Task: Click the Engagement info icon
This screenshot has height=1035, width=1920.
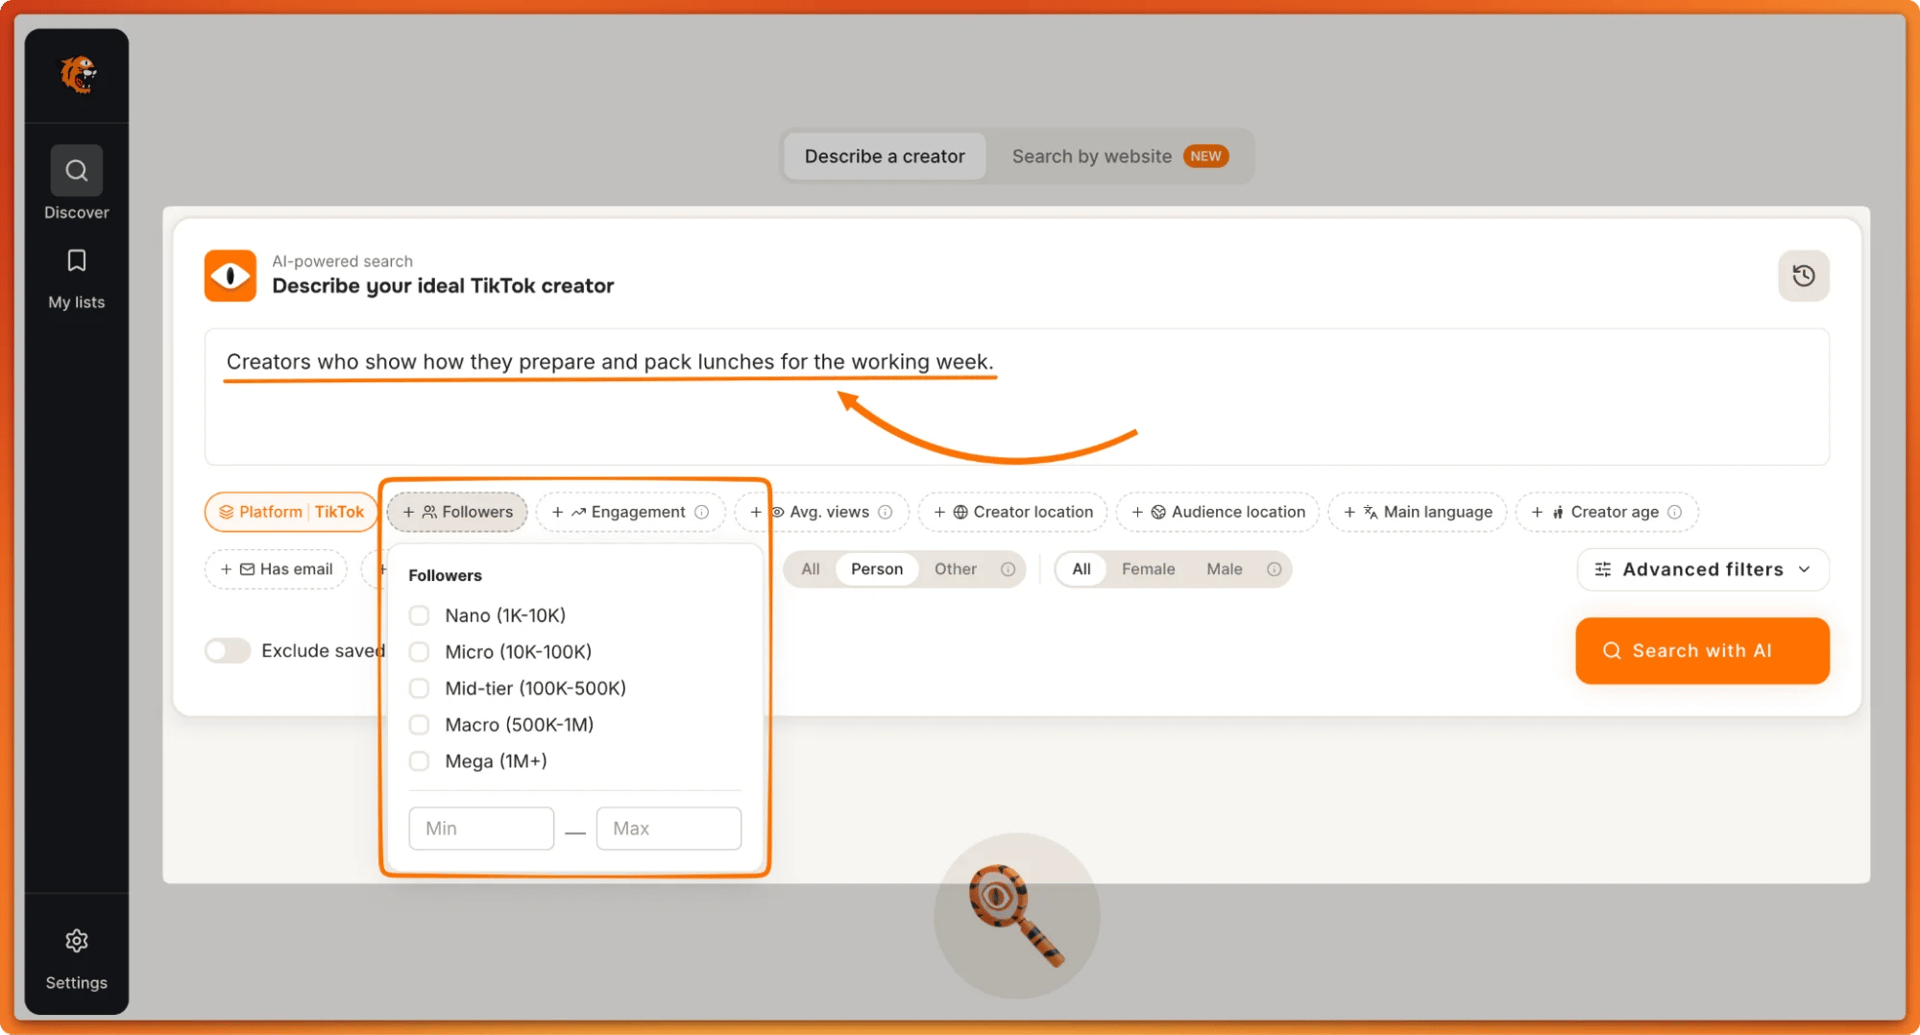Action: (x=702, y=512)
